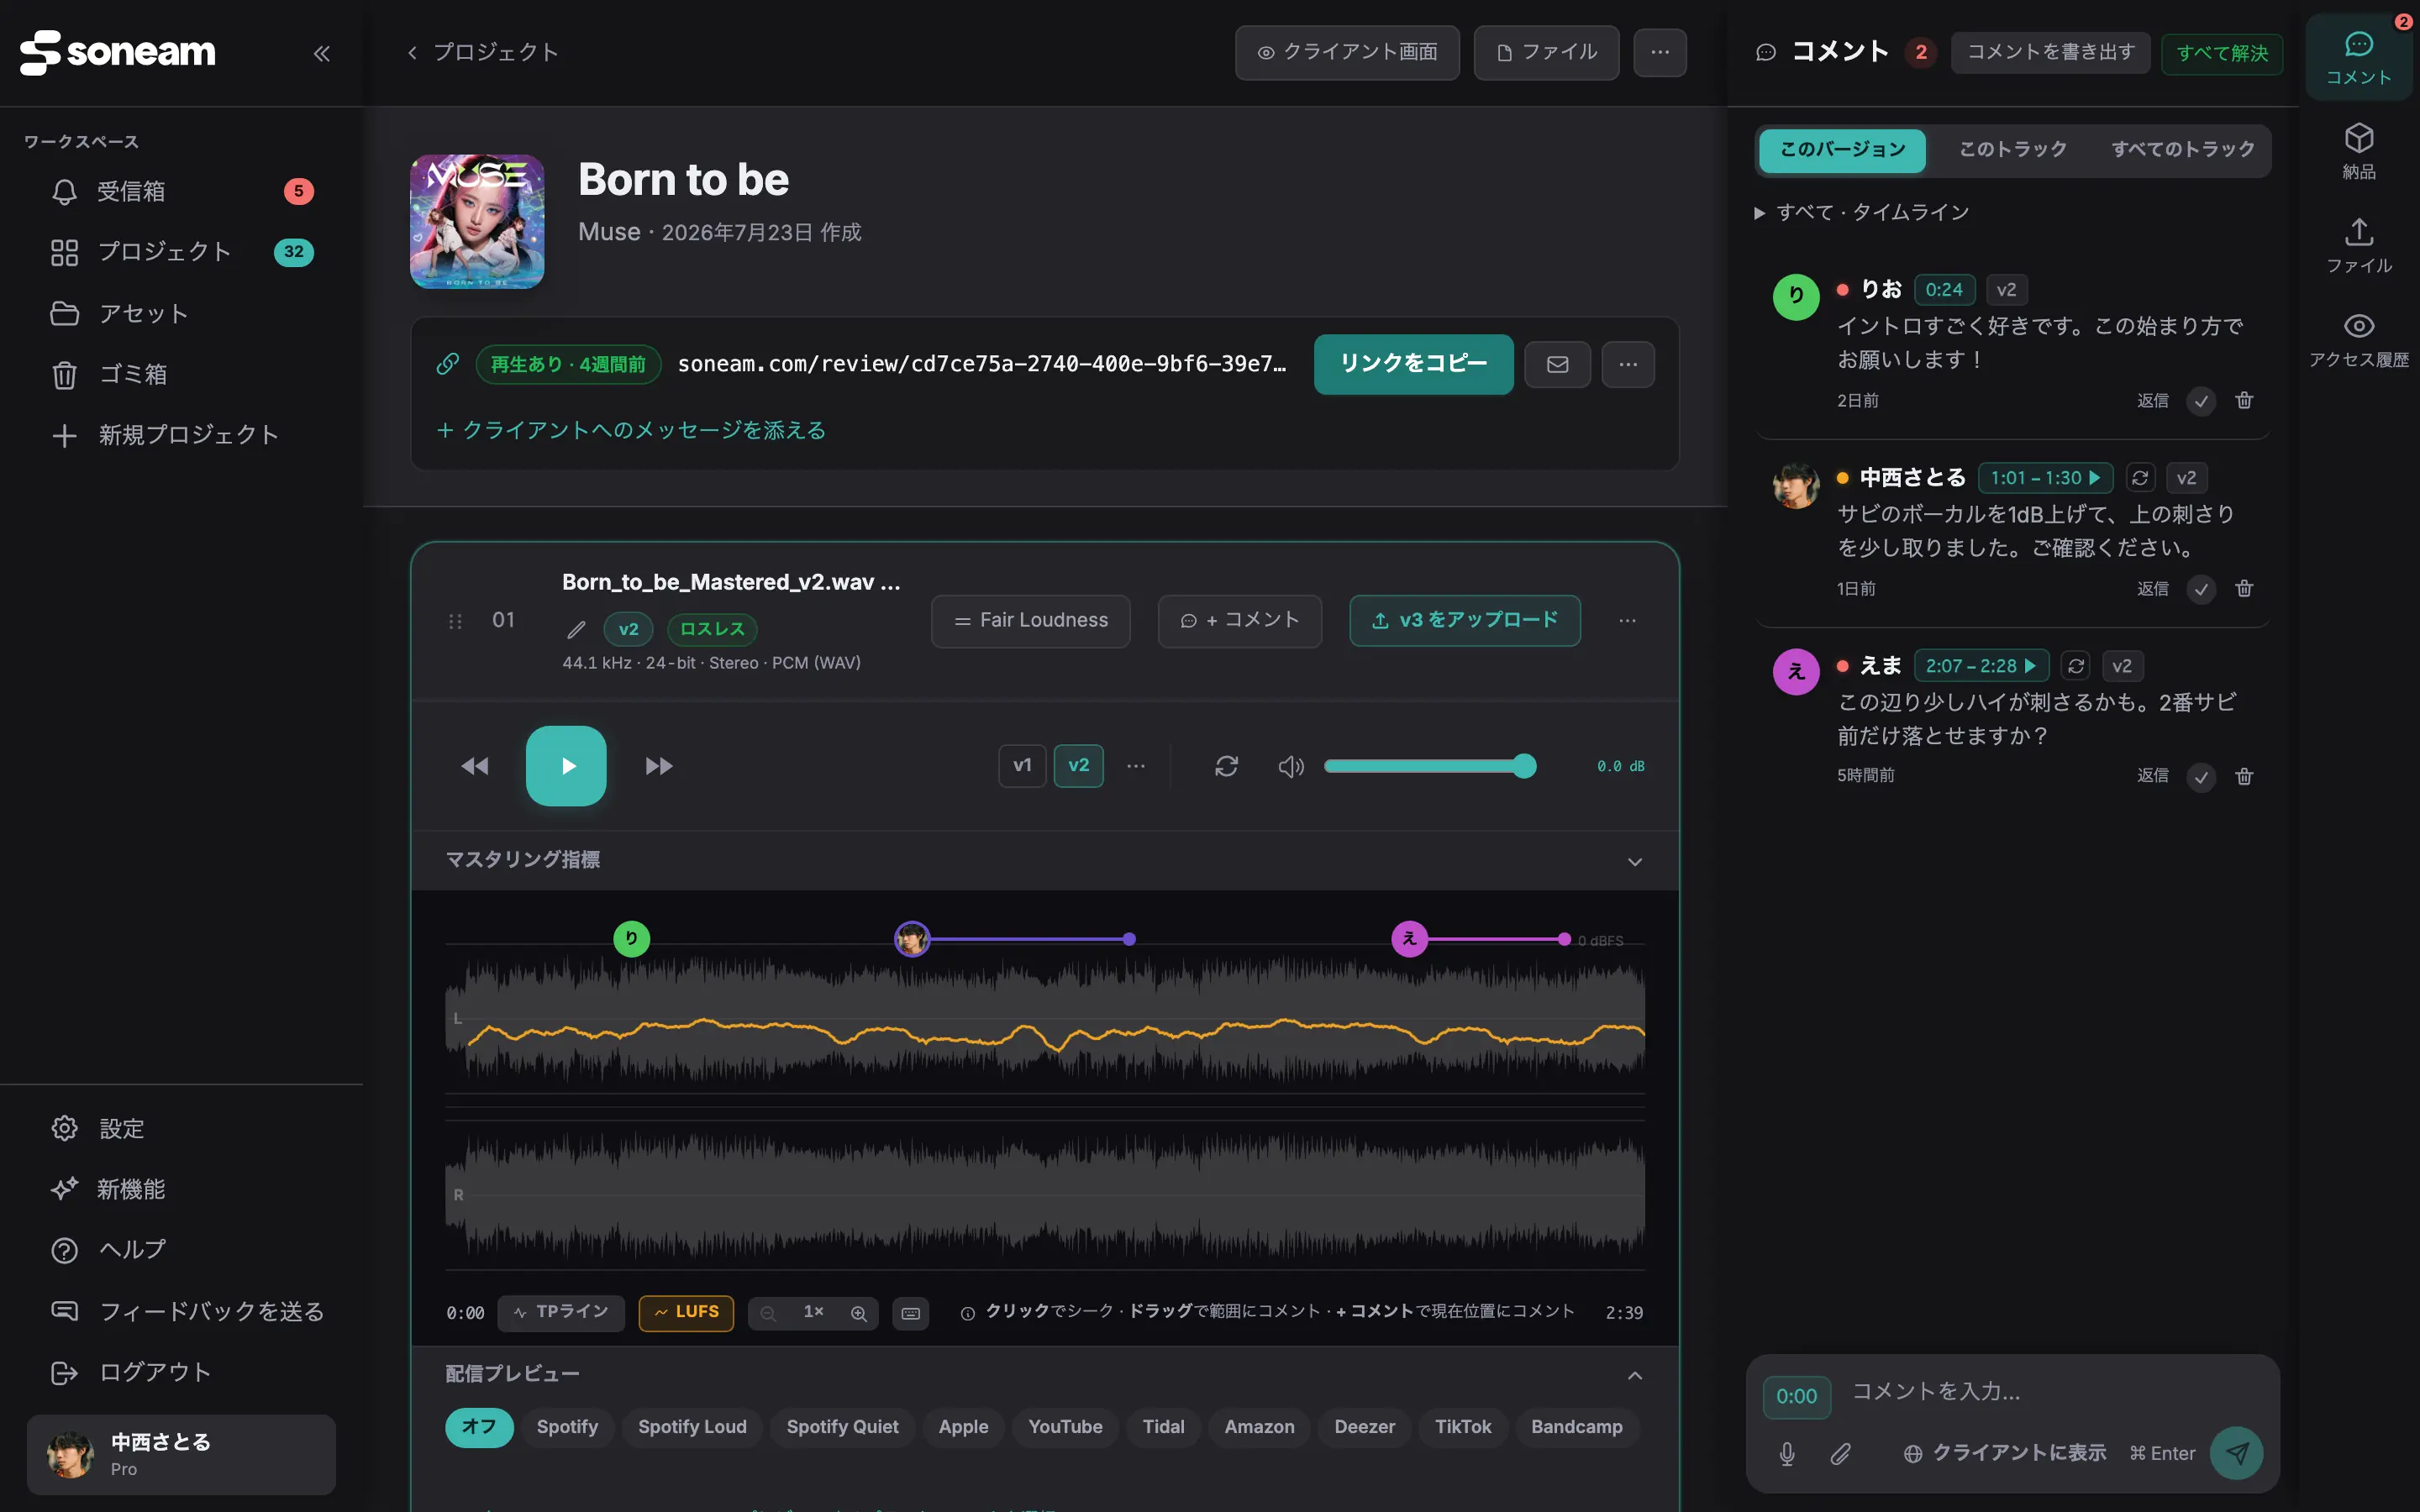Screen dimensions: 2420x1512
Task: Toggle the LUFS overlay
Action: (x=686, y=1312)
